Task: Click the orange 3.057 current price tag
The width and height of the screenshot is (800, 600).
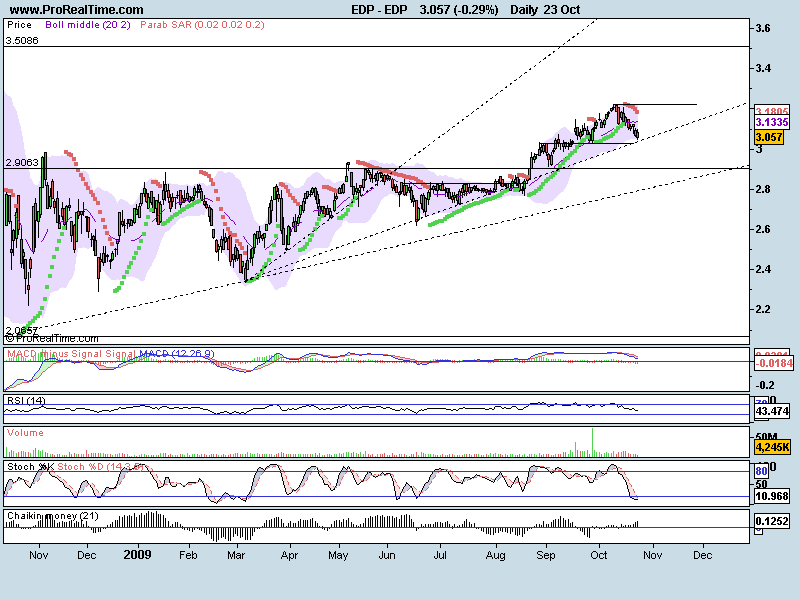Action: point(767,136)
